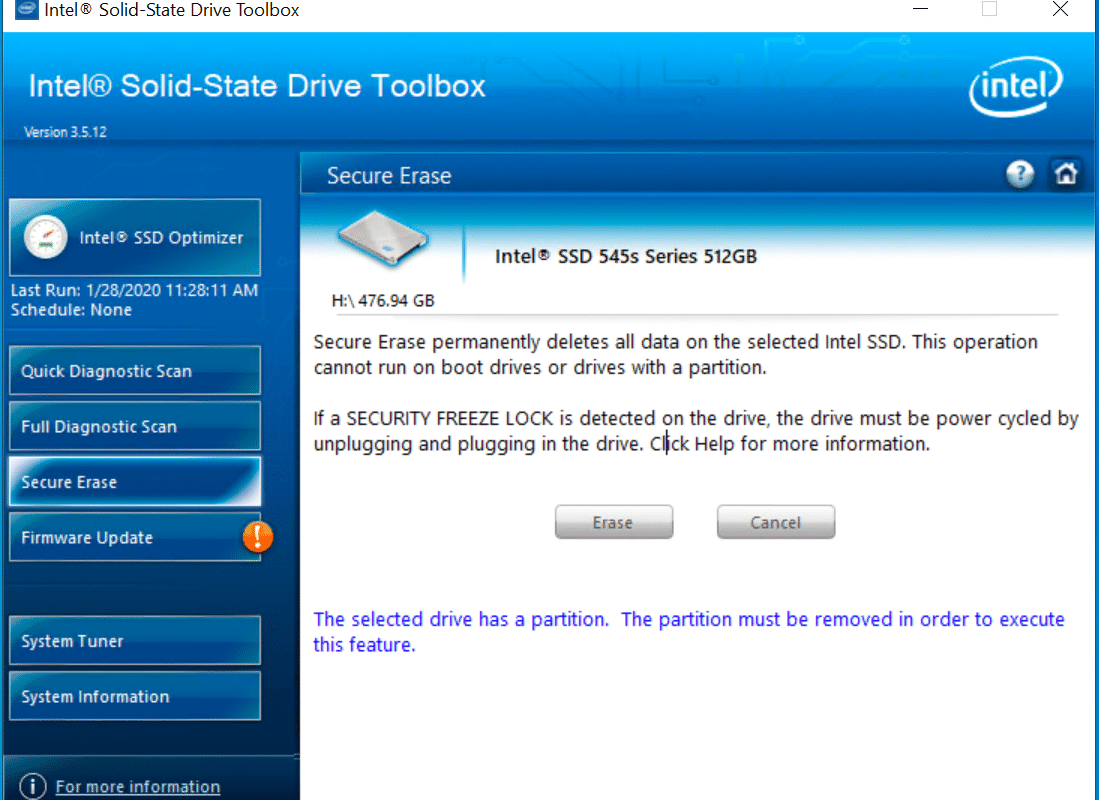The height and width of the screenshot is (800, 1099).
Task: Click the Intel logo in header
Action: 1016,86
